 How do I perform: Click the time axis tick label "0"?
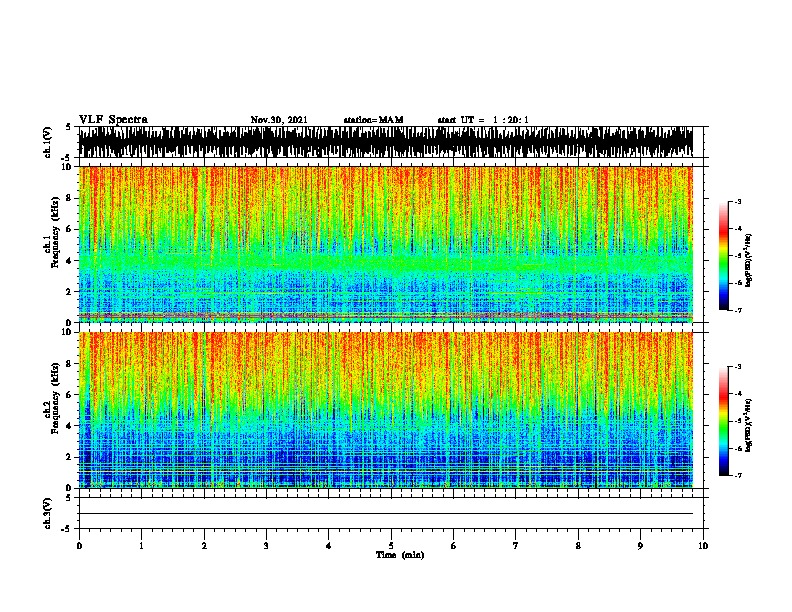pyautogui.click(x=79, y=546)
